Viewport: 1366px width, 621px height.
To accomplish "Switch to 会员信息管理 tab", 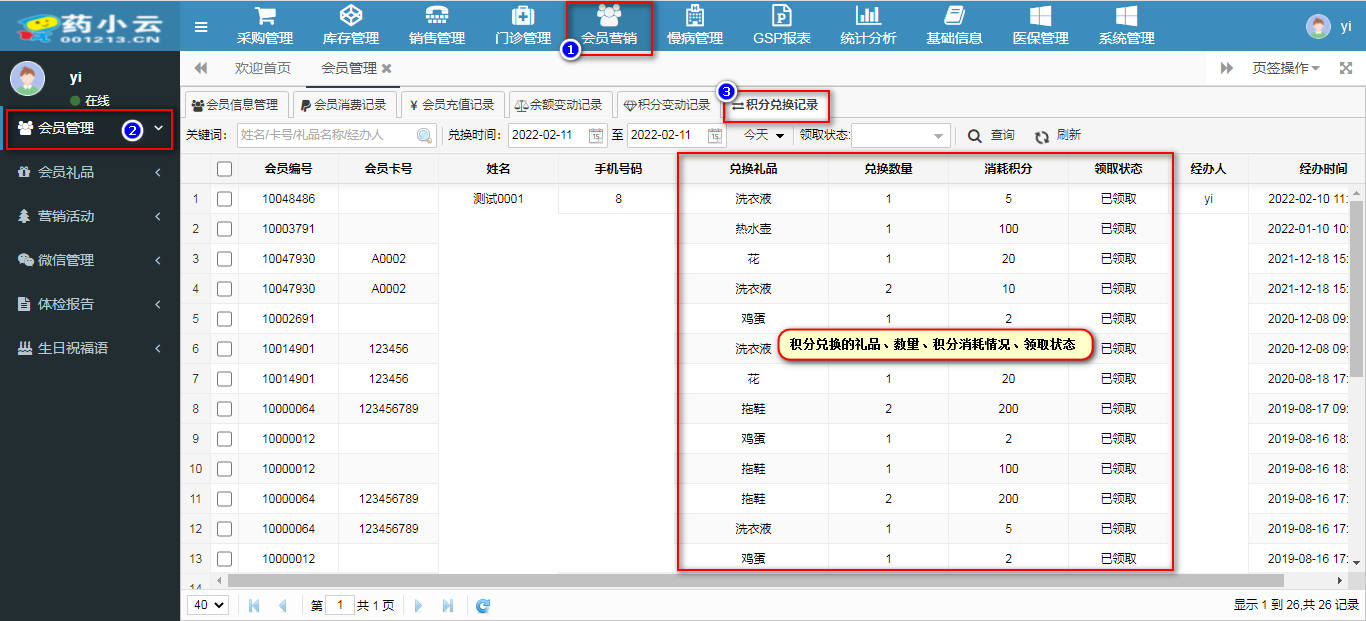I will pos(235,105).
